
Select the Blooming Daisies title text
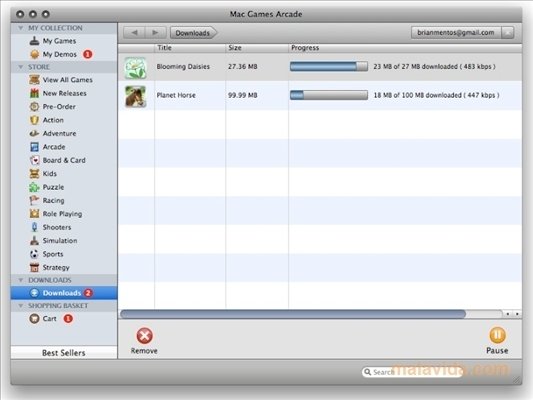click(x=183, y=67)
